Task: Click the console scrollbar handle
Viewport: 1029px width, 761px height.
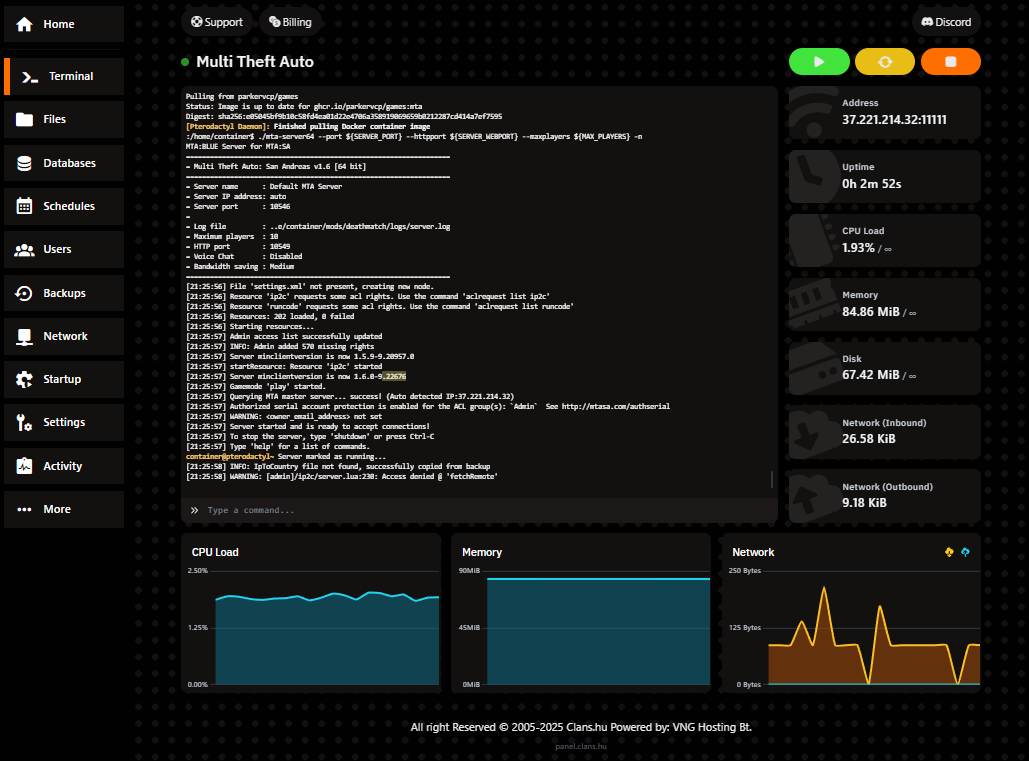Action: point(772,480)
